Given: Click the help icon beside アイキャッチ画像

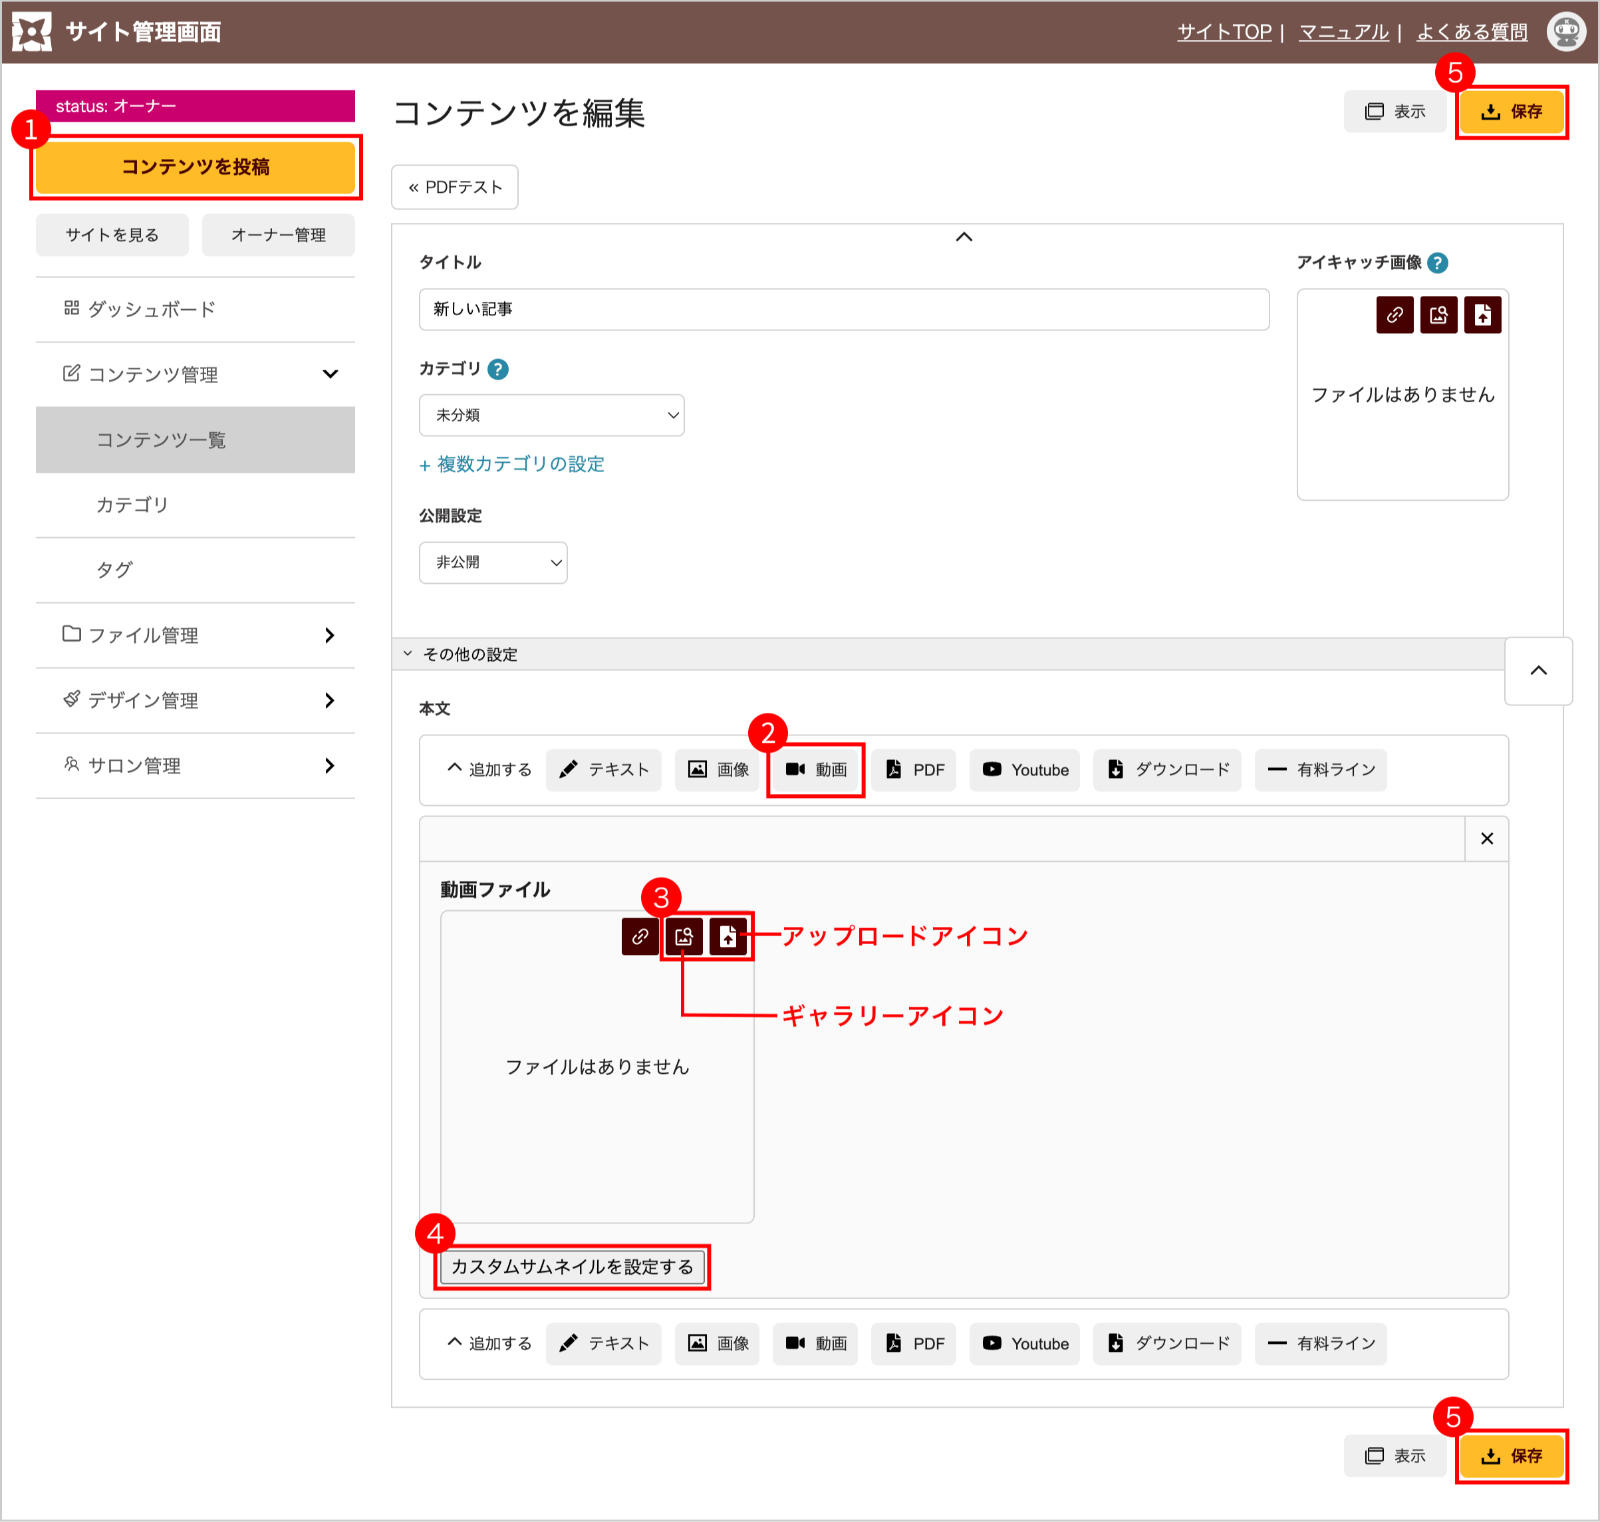Looking at the screenshot, I should [x=1438, y=263].
